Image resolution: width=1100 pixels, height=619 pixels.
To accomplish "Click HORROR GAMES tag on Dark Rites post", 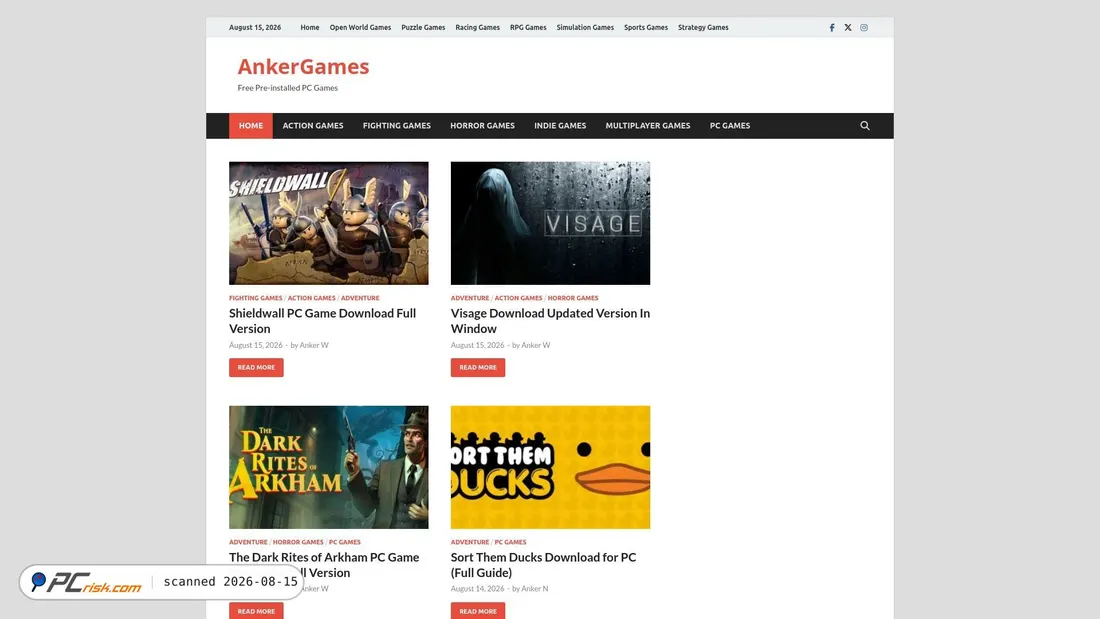I will coord(298,543).
